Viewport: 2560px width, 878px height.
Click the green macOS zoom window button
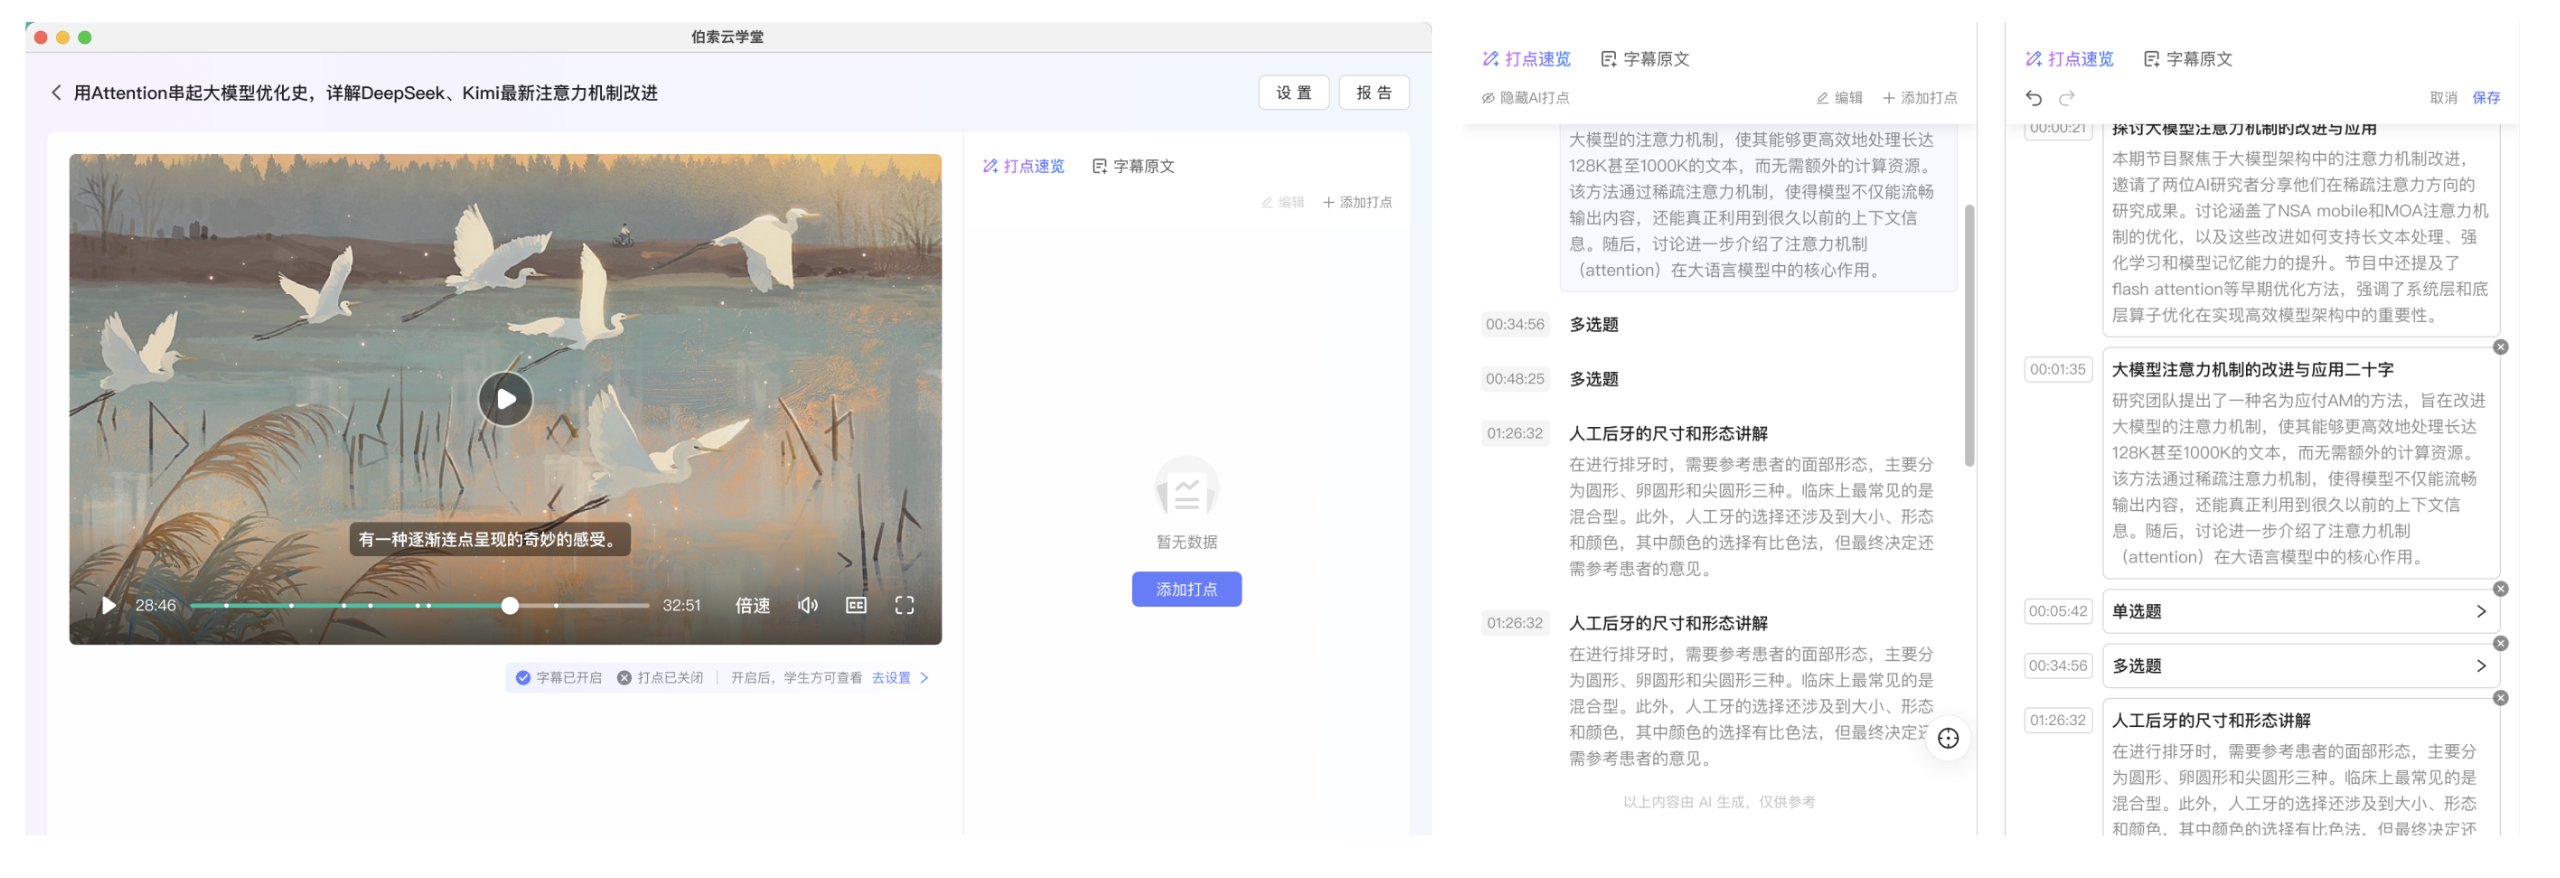85,37
